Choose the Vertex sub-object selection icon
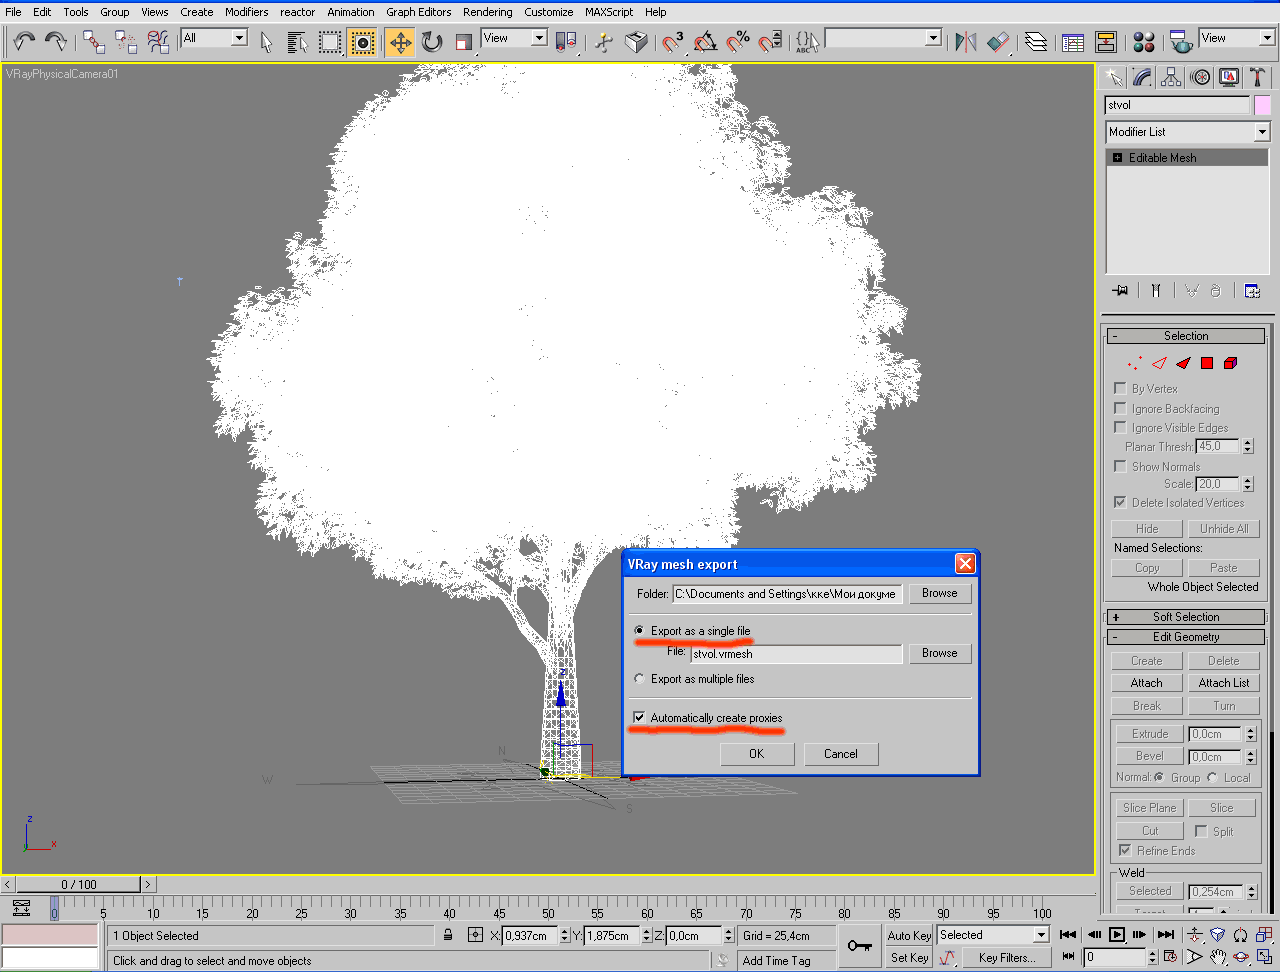The width and height of the screenshot is (1280, 972). pyautogui.click(x=1134, y=363)
